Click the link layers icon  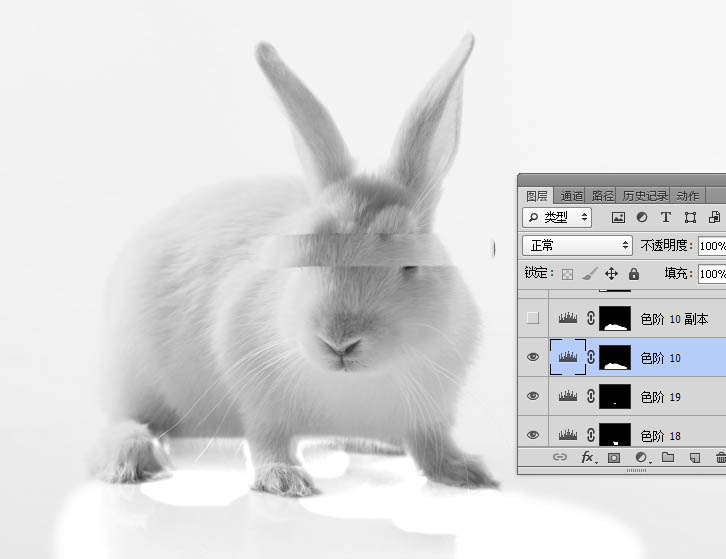[560, 458]
